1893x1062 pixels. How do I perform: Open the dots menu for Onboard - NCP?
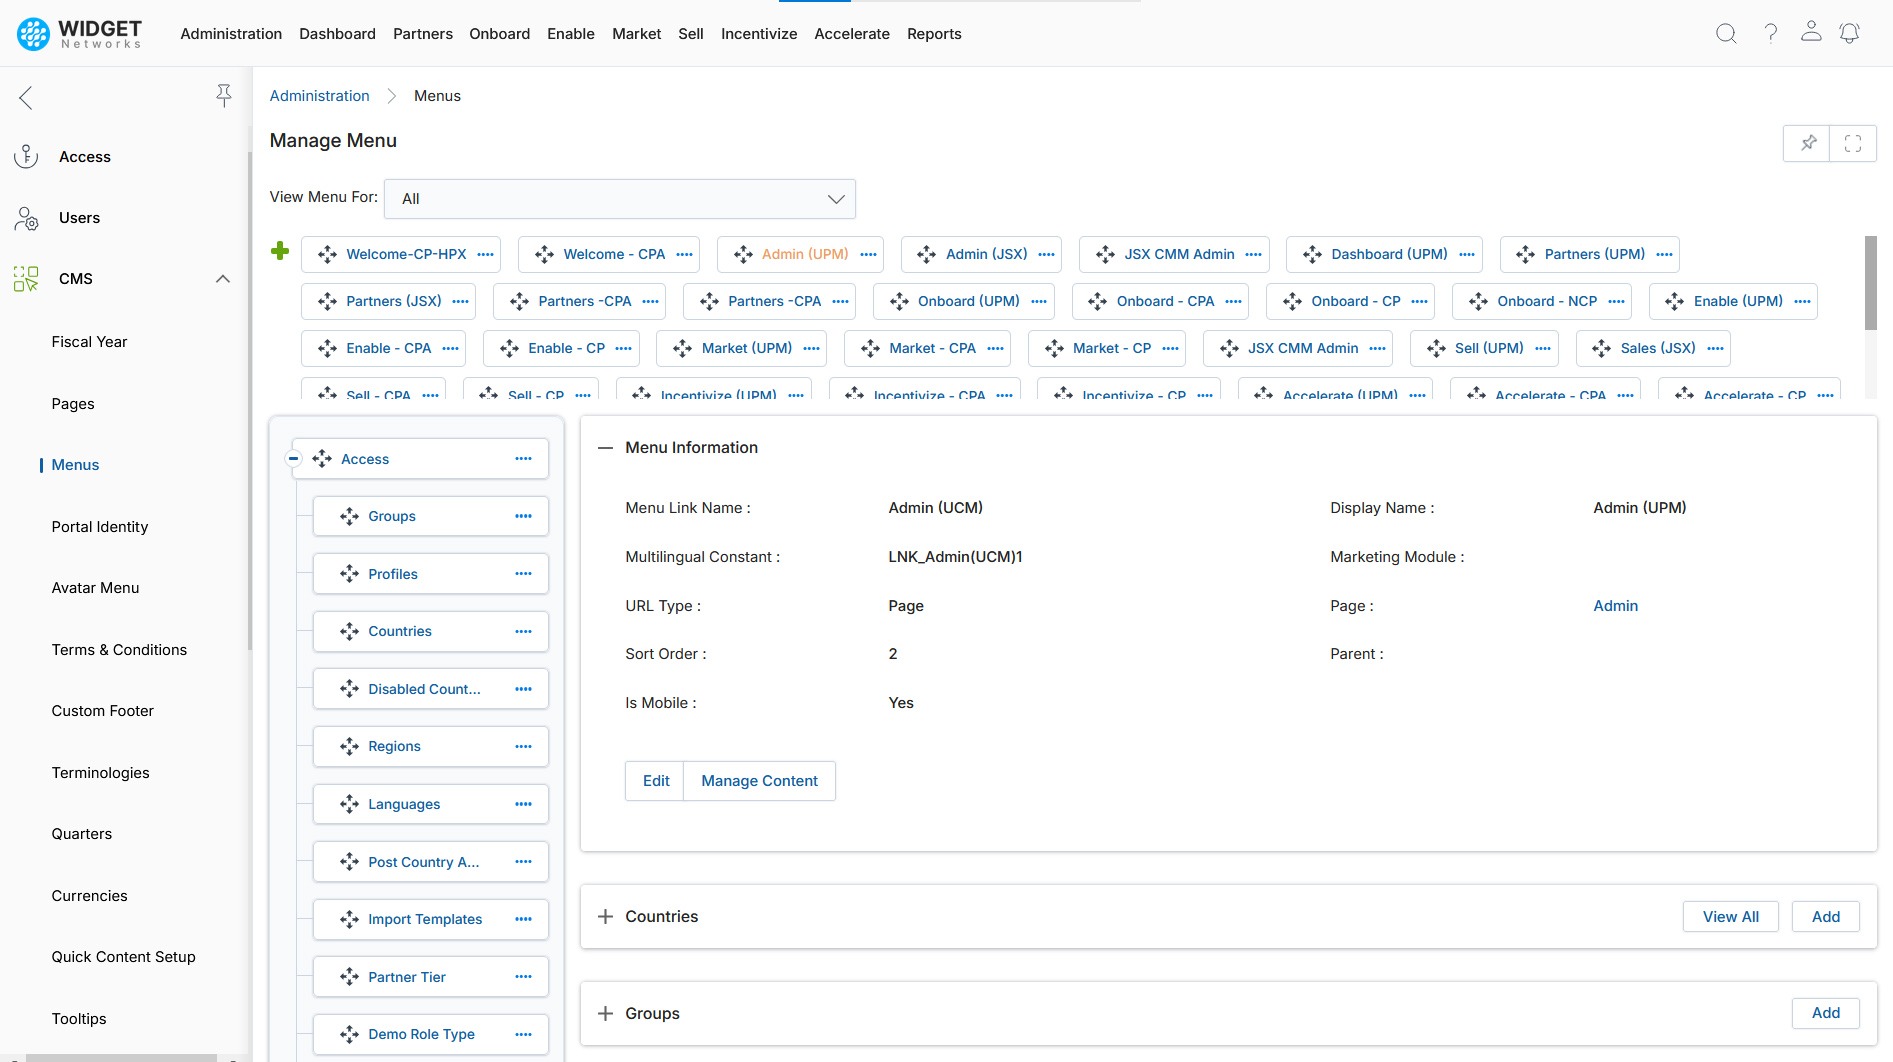[x=1616, y=301]
